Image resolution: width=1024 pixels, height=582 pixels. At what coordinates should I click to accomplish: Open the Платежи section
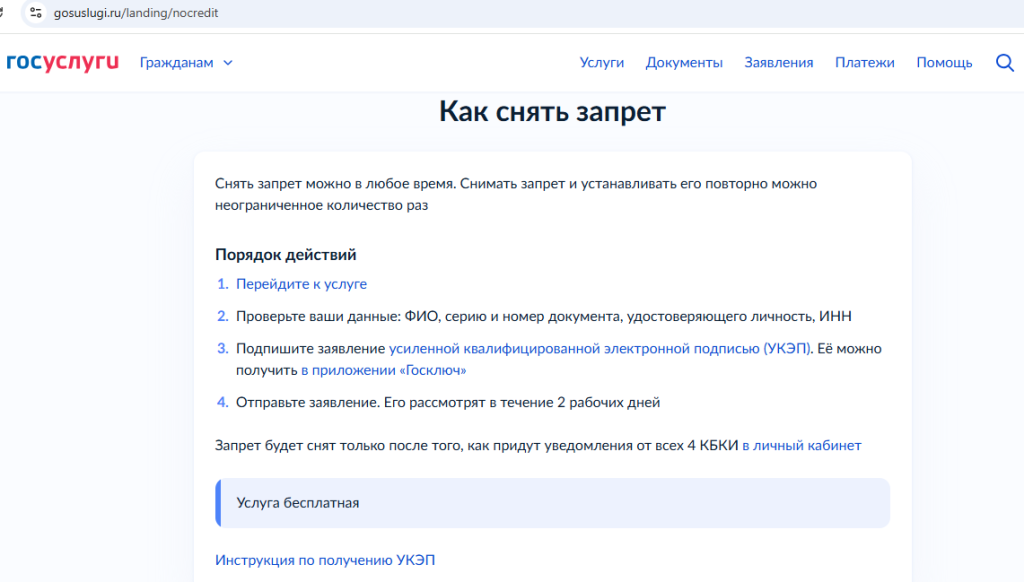click(x=864, y=62)
